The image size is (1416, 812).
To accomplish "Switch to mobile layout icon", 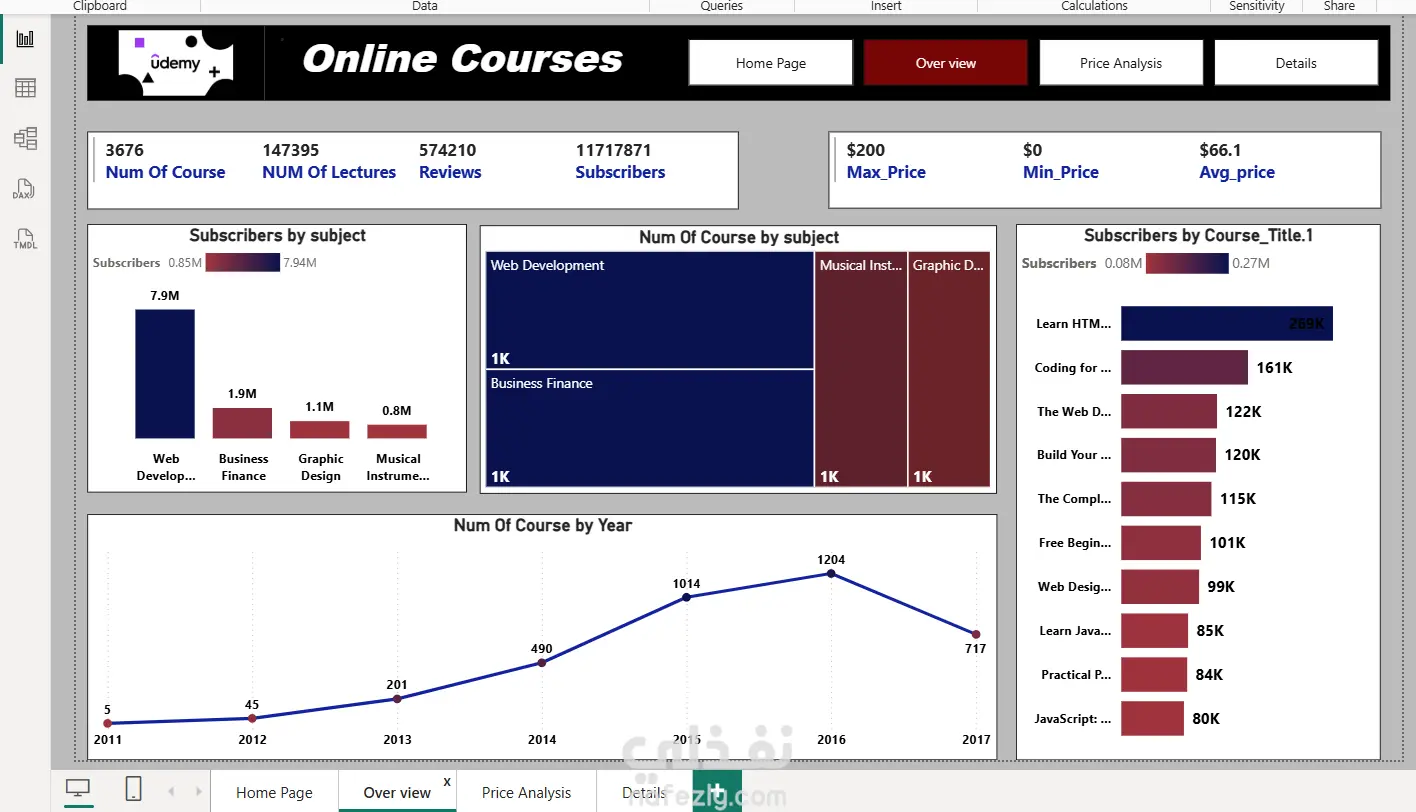I will pos(133,789).
